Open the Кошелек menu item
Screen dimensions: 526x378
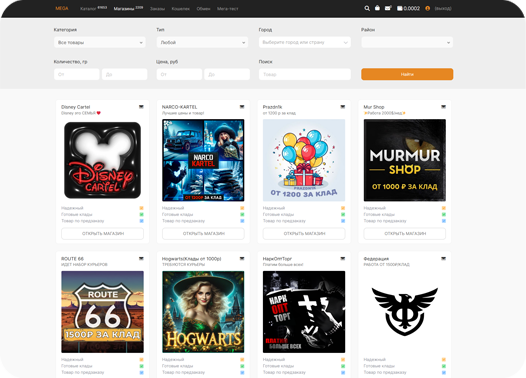tap(180, 9)
